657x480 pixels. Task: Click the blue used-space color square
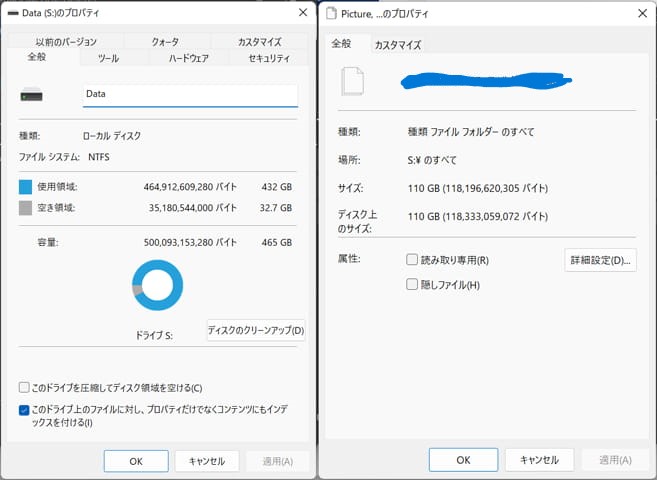26,187
